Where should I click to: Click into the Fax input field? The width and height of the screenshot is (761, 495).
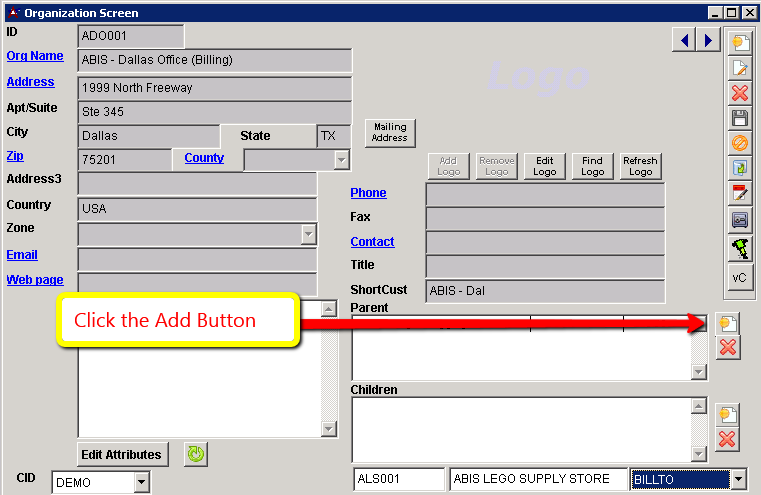coord(545,218)
